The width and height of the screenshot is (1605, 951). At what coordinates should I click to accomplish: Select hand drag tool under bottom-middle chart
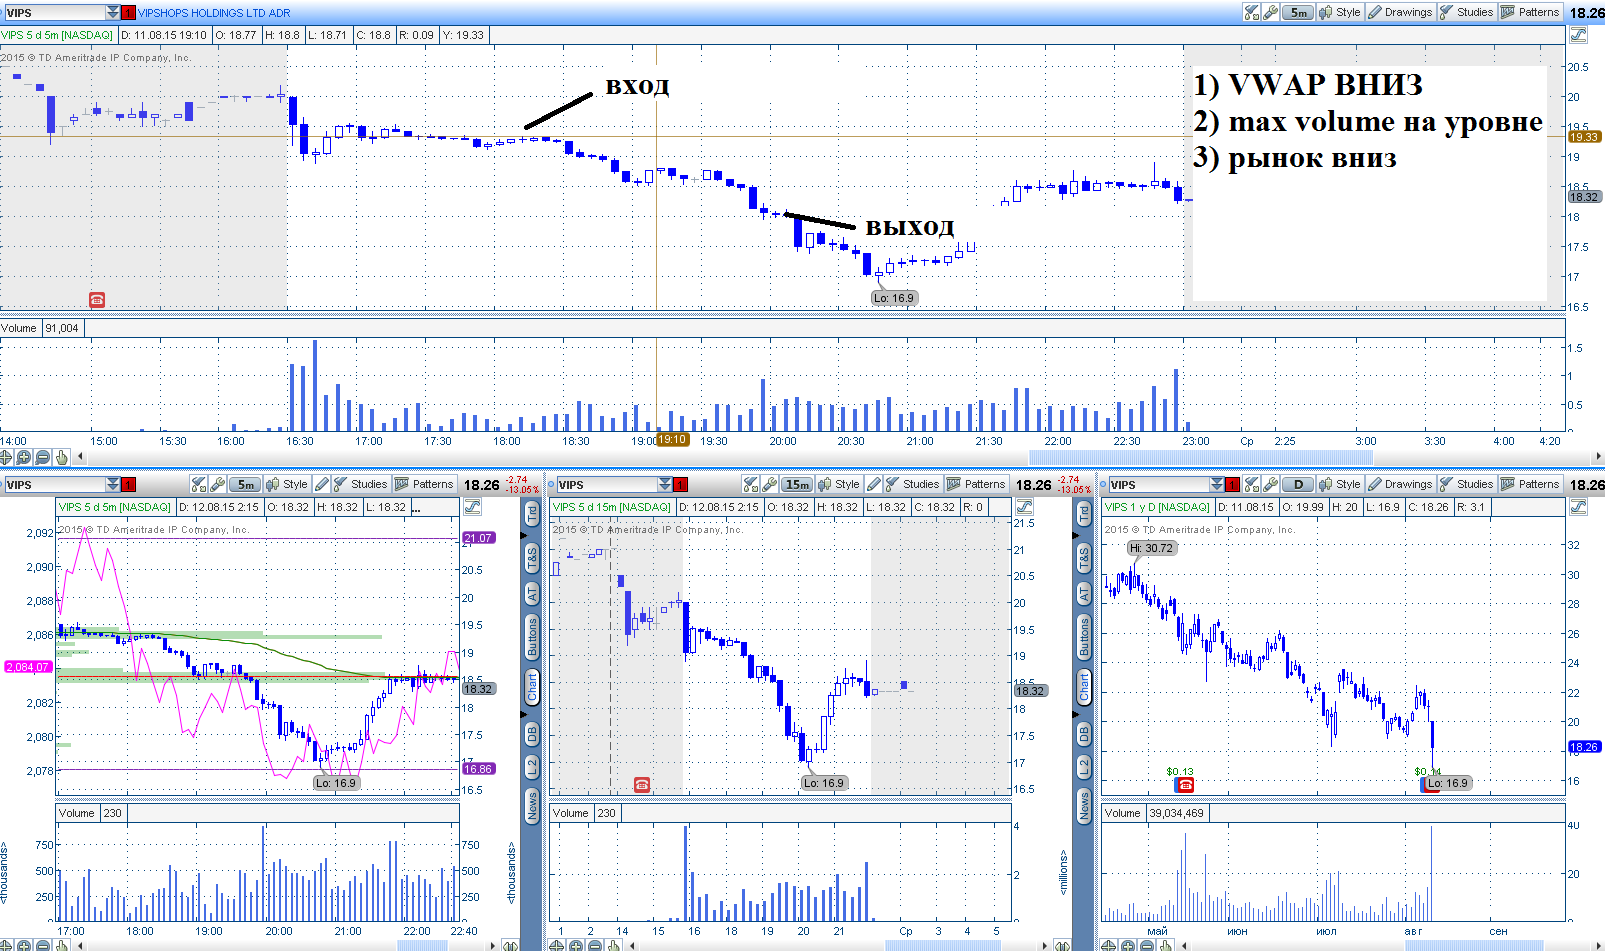coord(613,945)
